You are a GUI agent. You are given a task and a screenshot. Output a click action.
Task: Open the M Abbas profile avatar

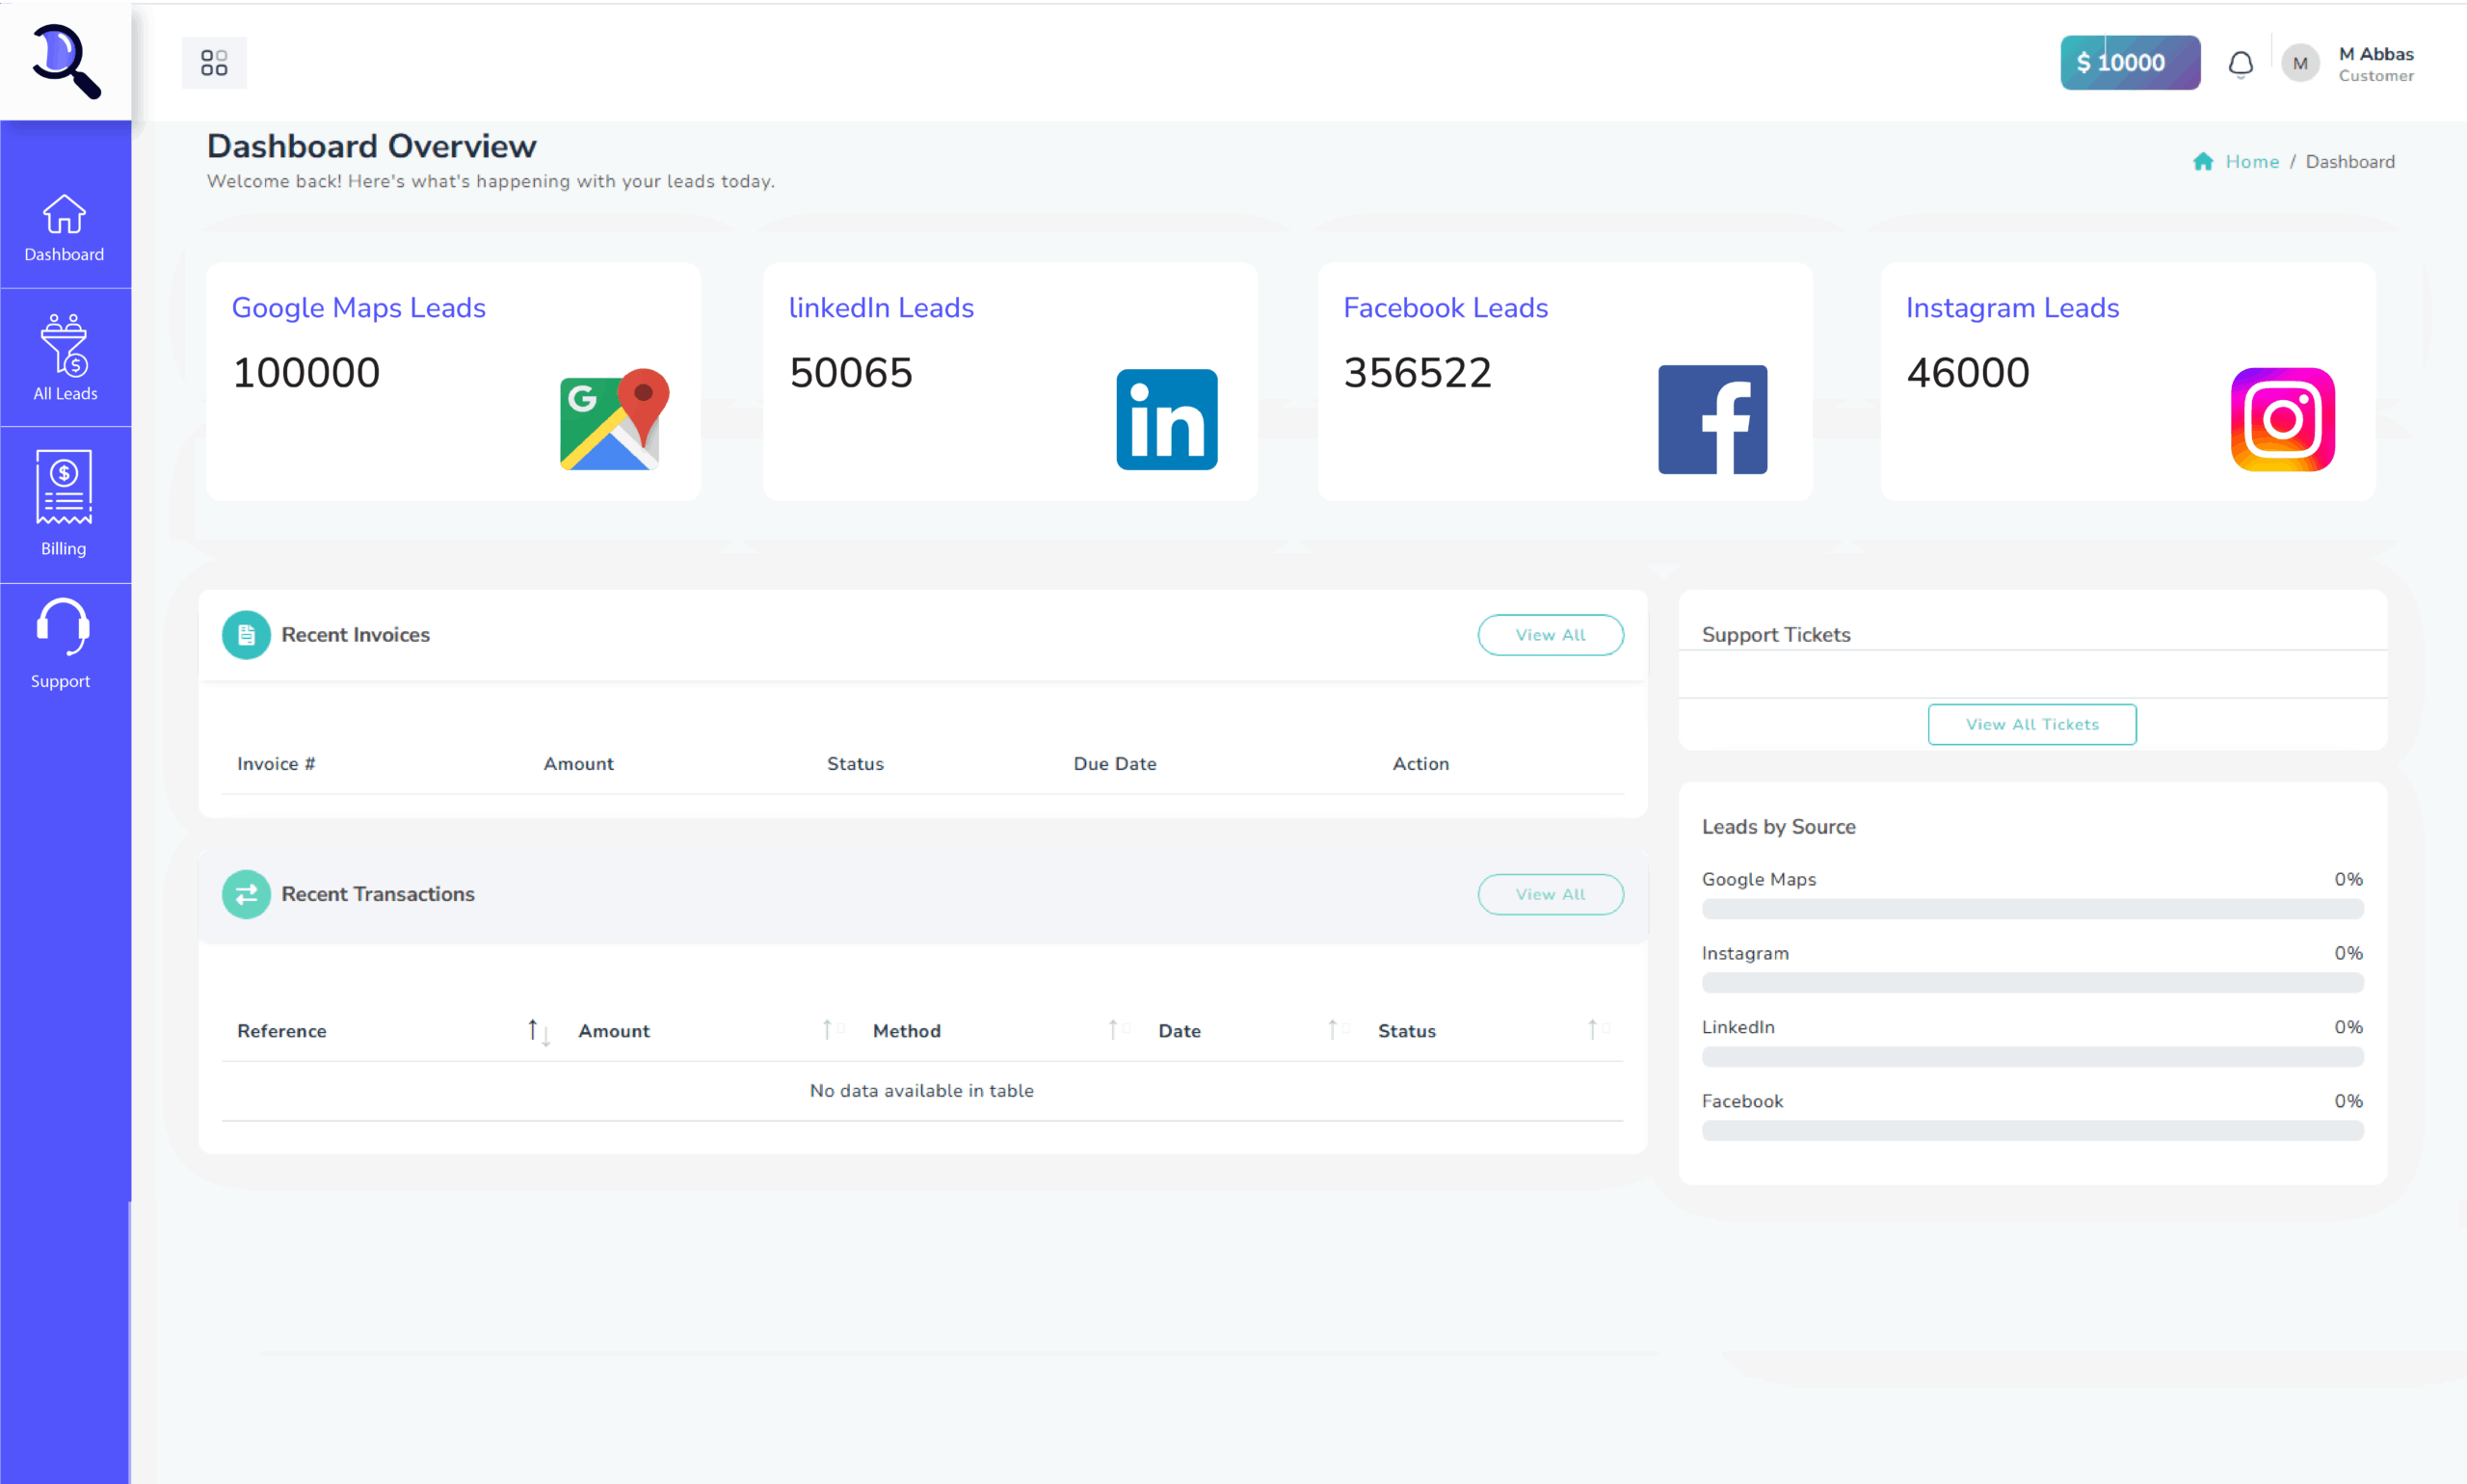click(2300, 64)
